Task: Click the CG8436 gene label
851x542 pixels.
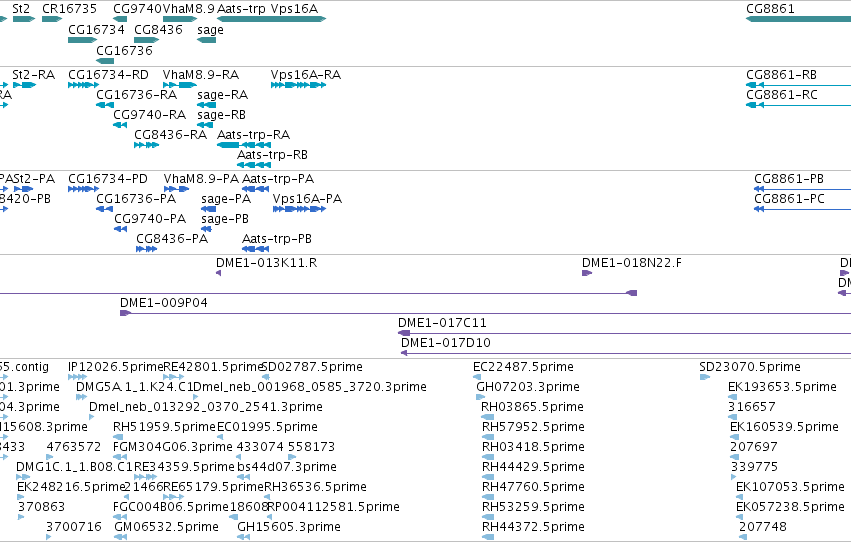Action: point(158,29)
